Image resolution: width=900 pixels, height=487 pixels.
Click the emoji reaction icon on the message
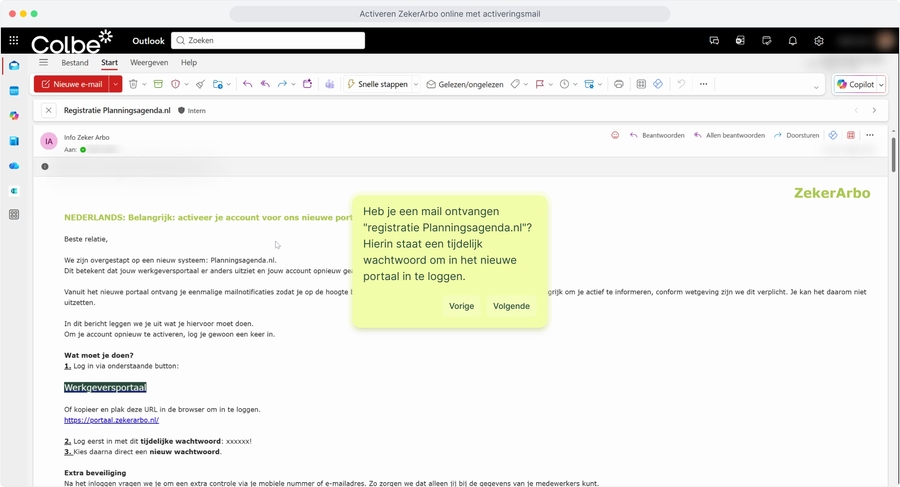(x=615, y=135)
